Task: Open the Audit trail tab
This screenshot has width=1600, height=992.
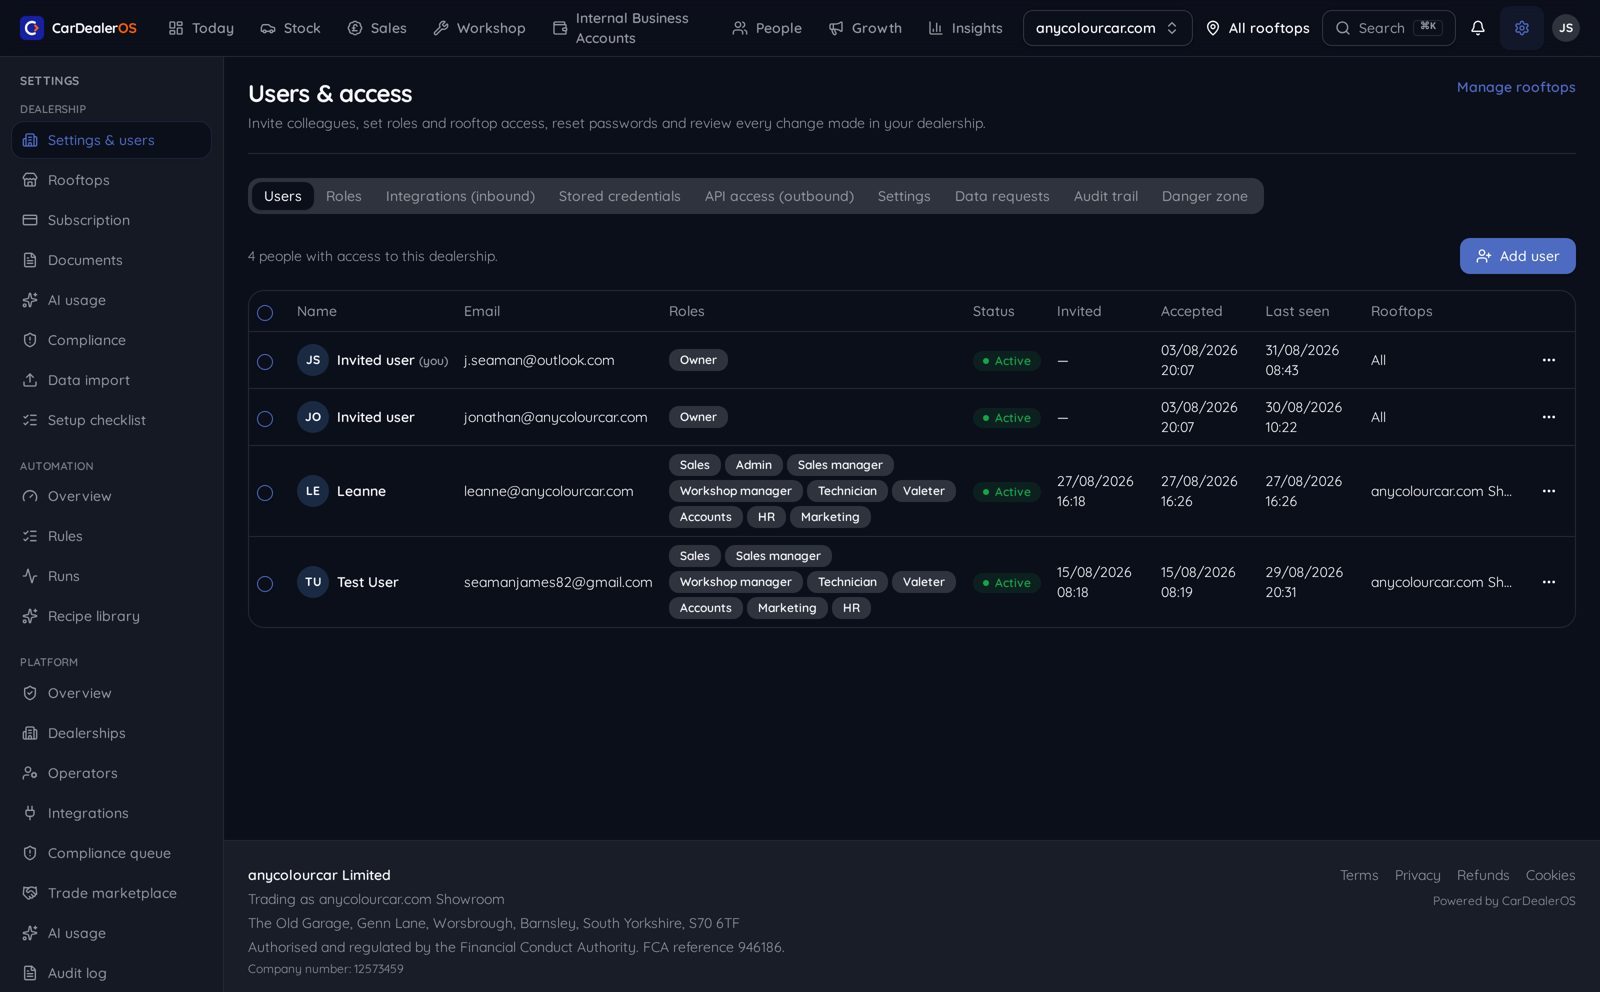Action: click(1105, 196)
